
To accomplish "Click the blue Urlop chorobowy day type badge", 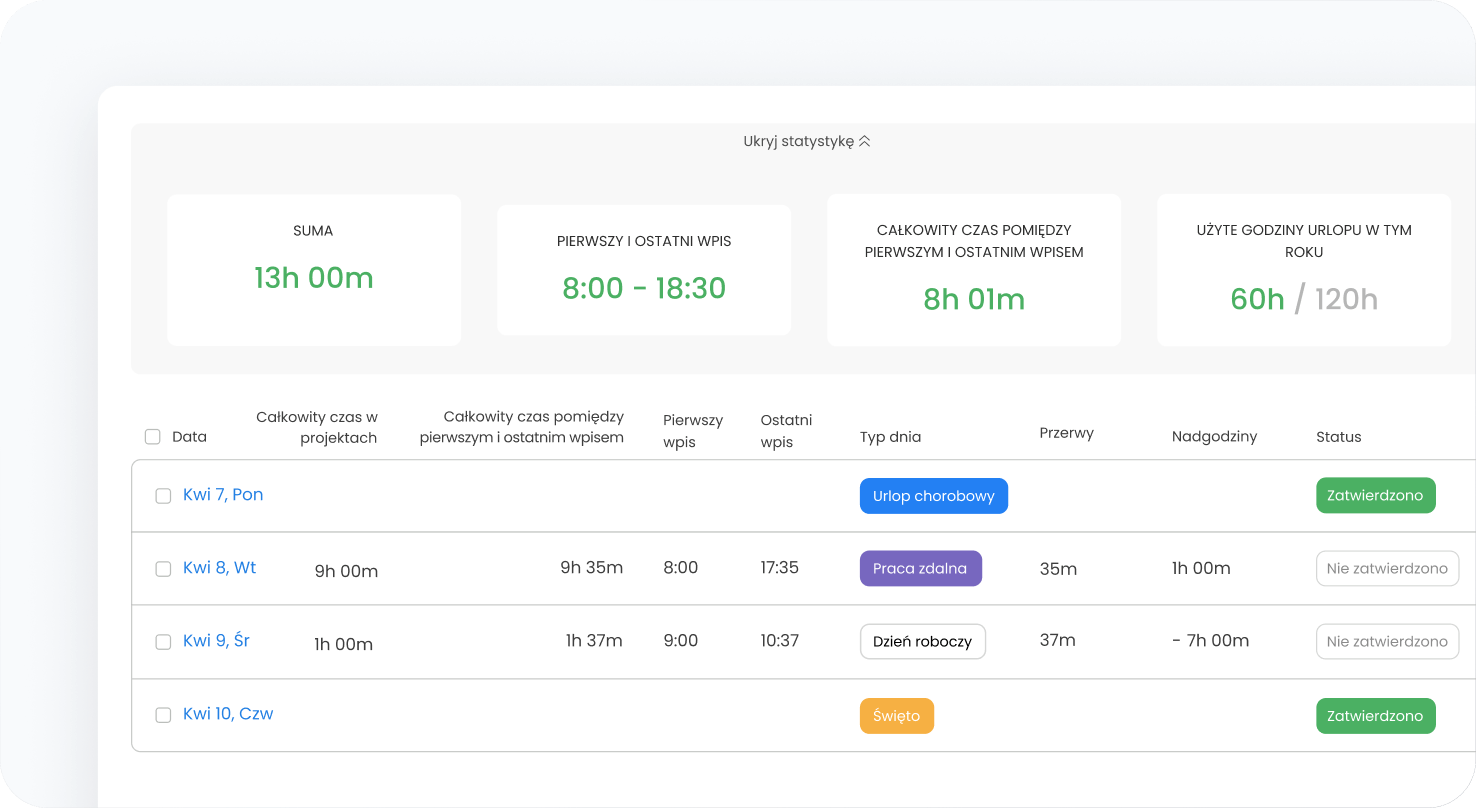I will click(933, 496).
